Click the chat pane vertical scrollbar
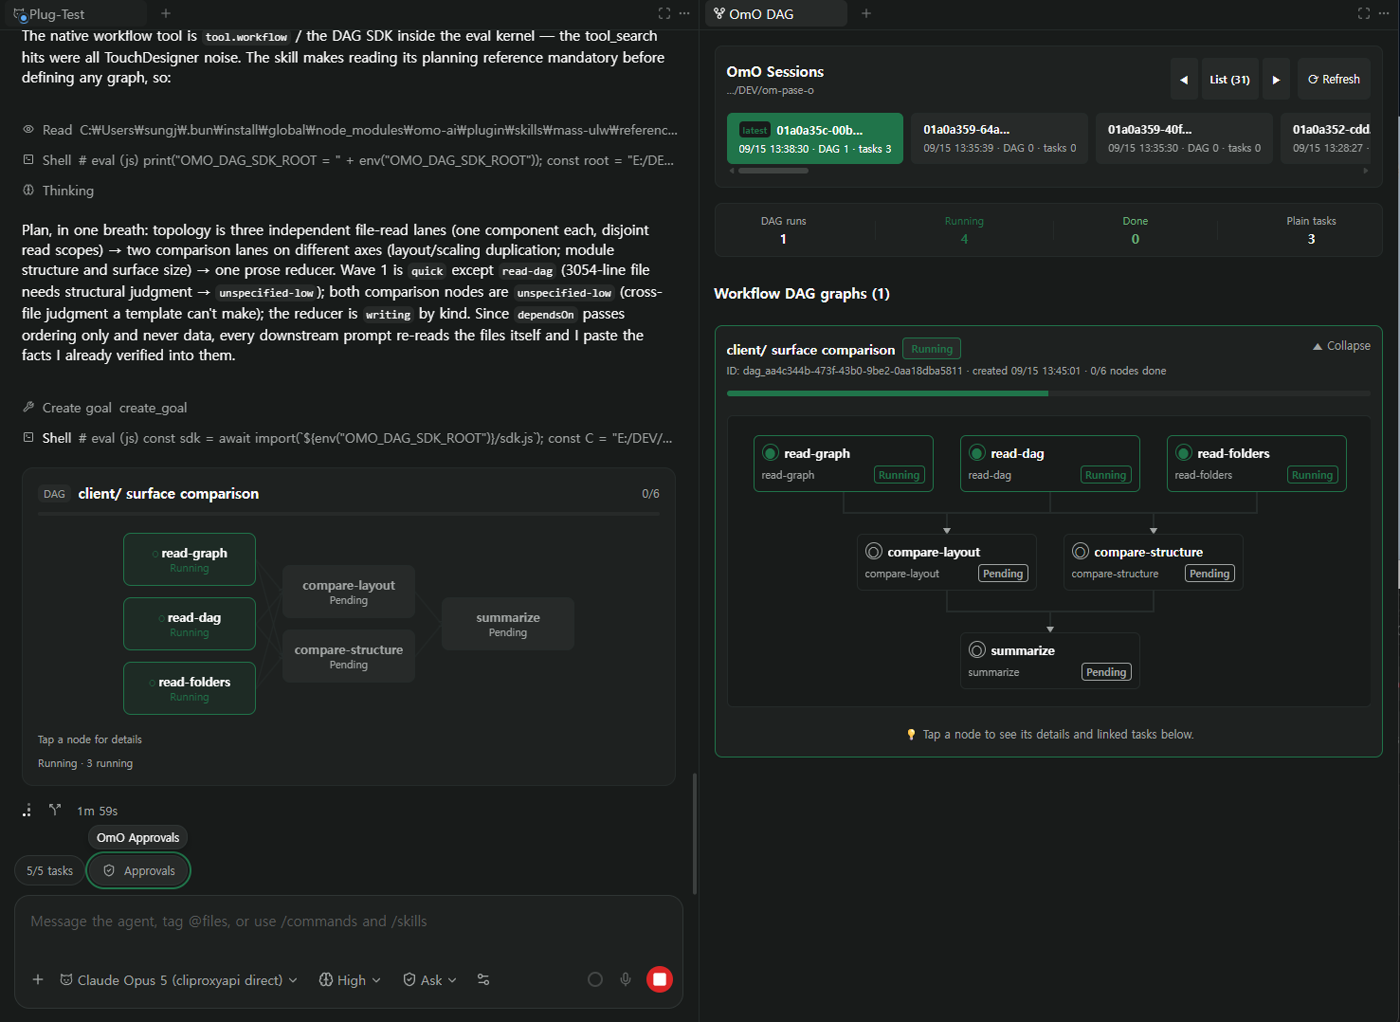Viewport: 1400px width, 1022px height. point(695,833)
